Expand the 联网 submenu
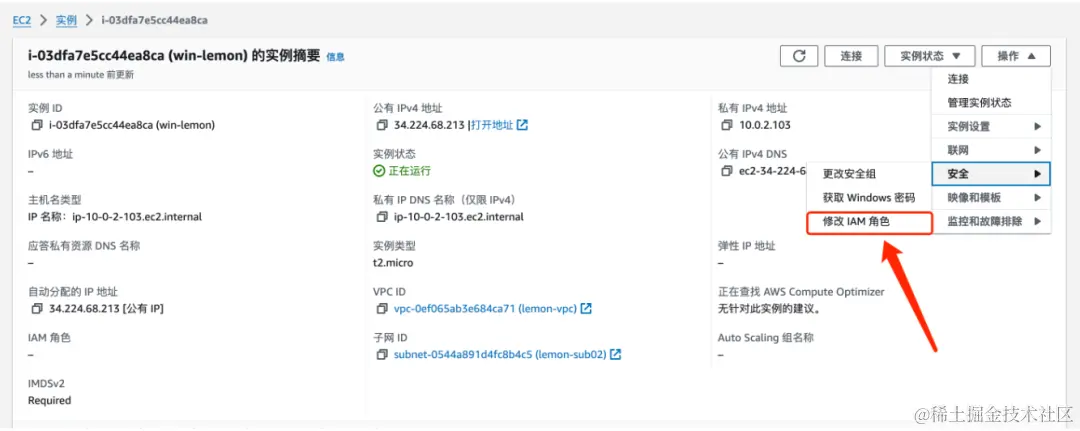The height and width of the screenshot is (431, 1080). point(991,150)
